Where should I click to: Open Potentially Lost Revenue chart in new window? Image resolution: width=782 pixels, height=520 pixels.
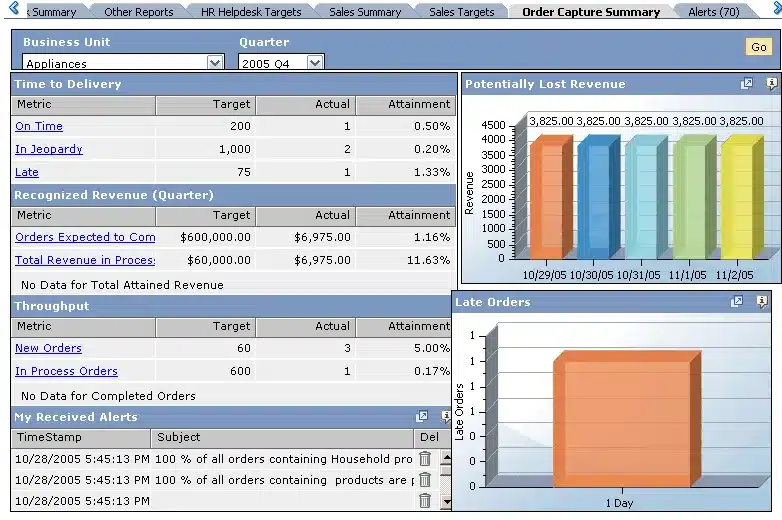746,83
